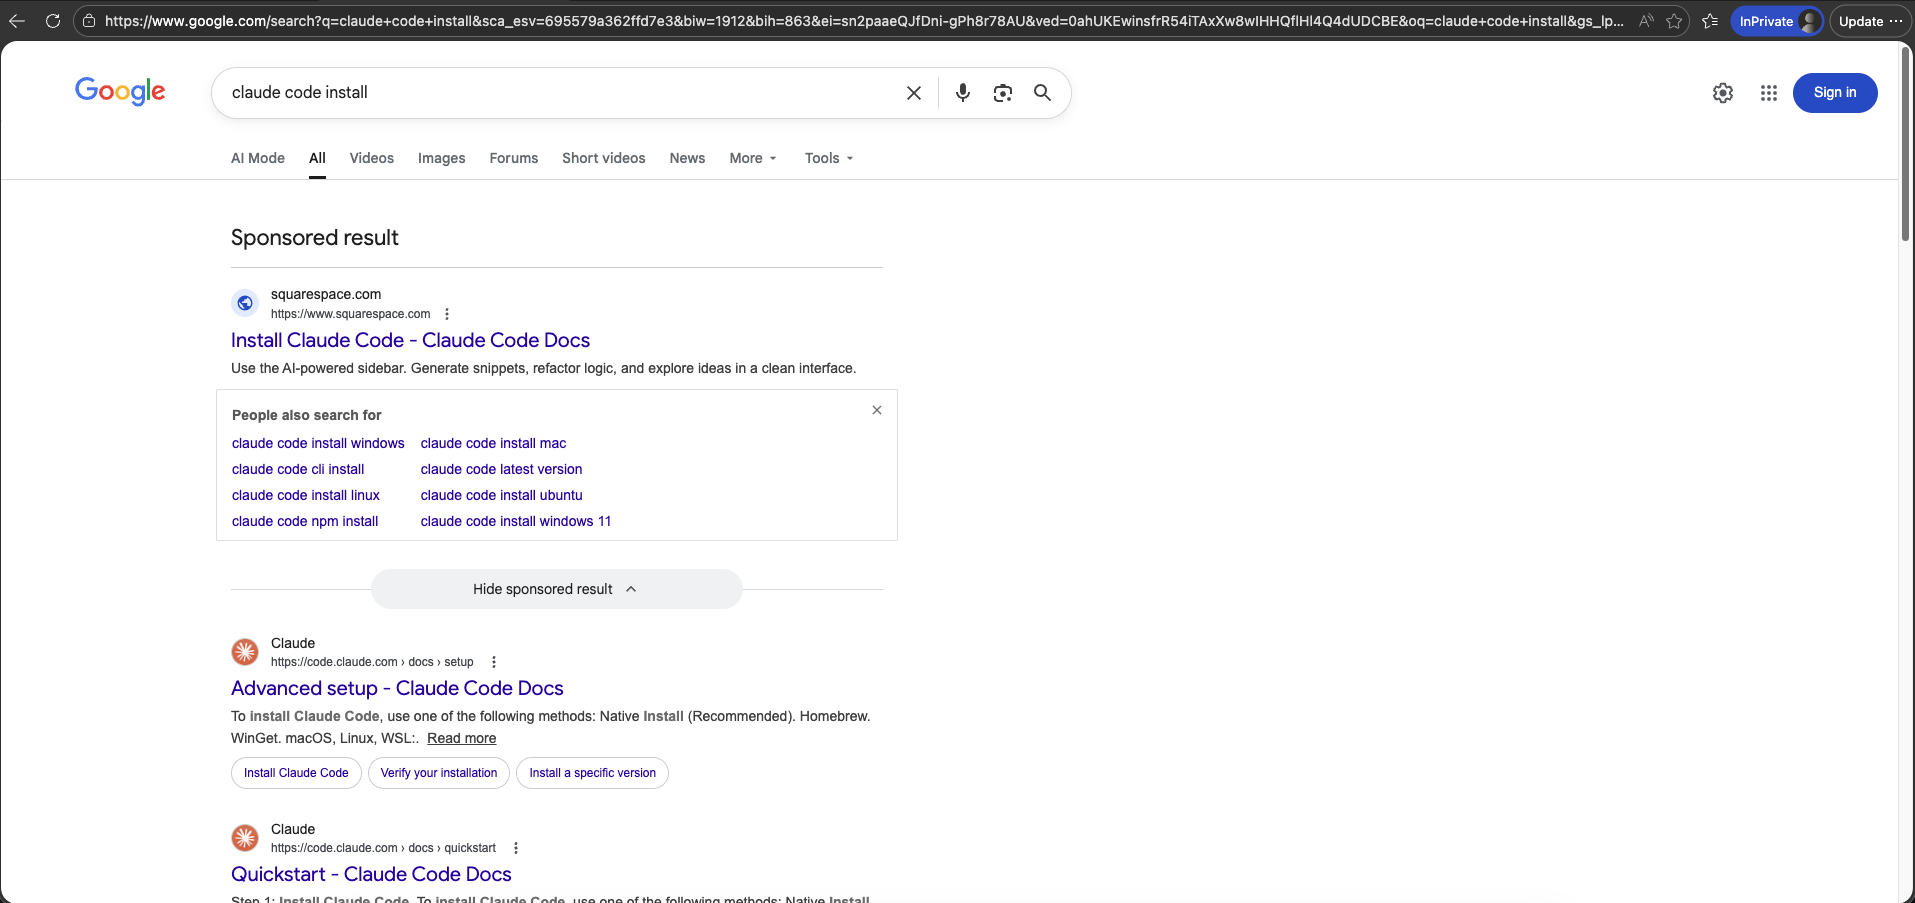
Task: Sign in to Google
Action: click(x=1835, y=93)
